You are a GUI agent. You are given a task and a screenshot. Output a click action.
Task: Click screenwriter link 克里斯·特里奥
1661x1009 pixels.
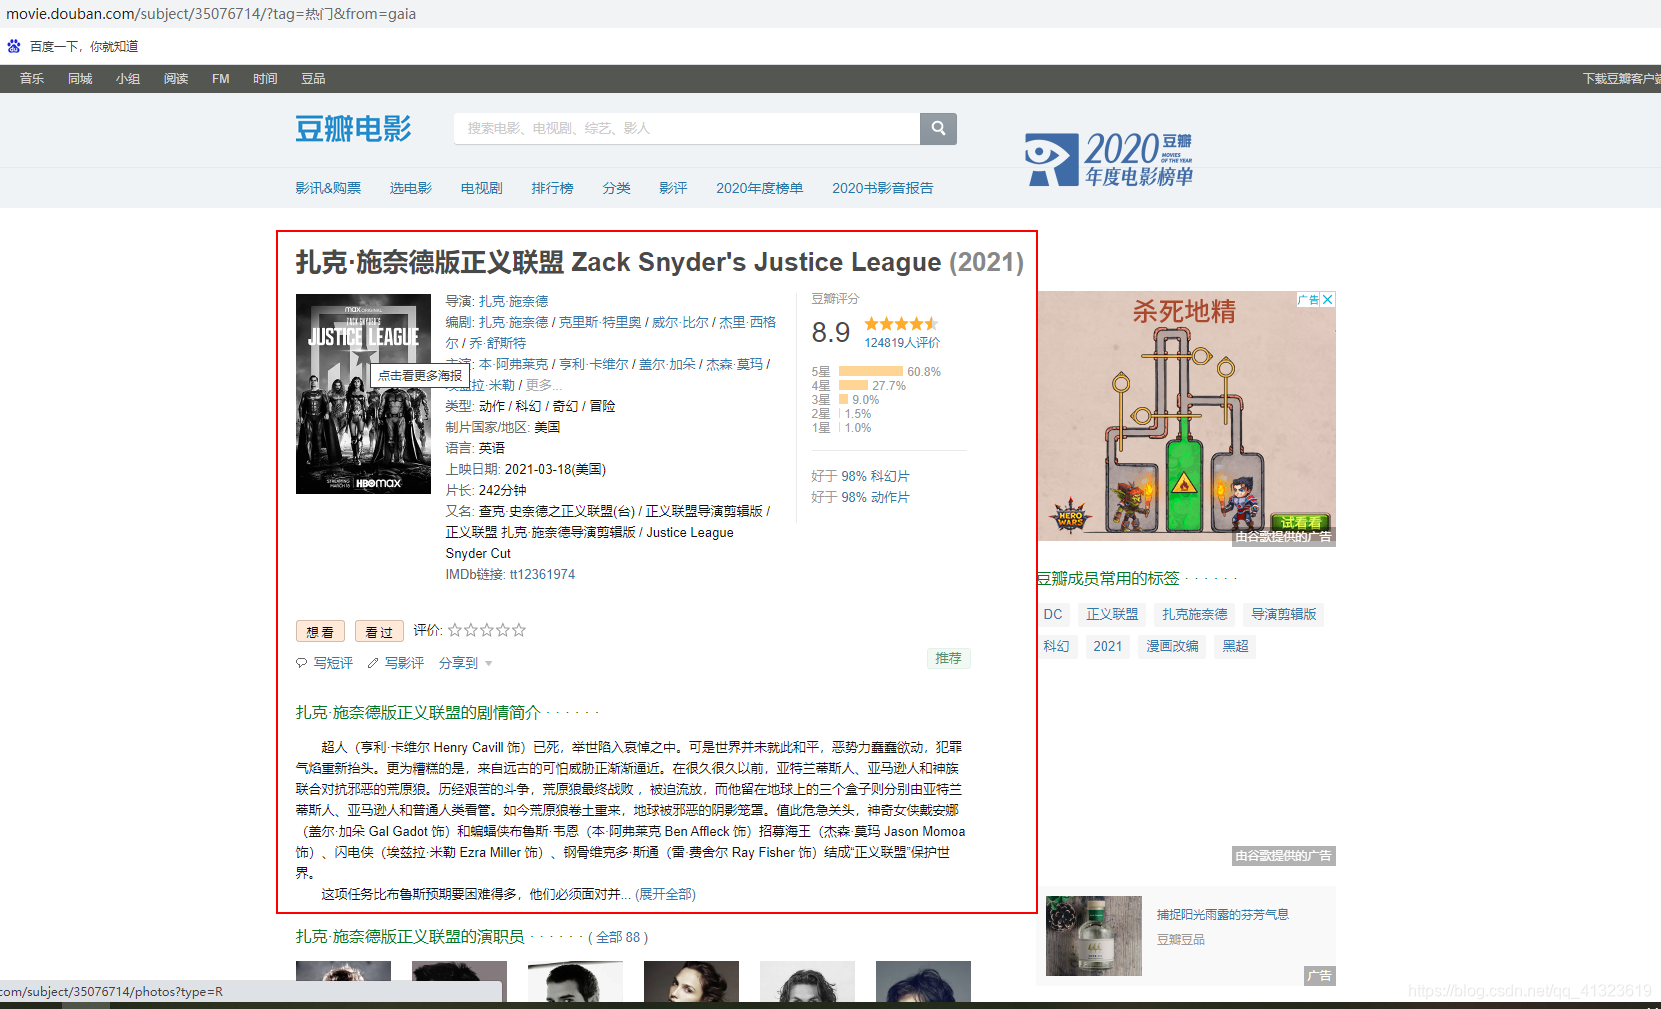(600, 322)
